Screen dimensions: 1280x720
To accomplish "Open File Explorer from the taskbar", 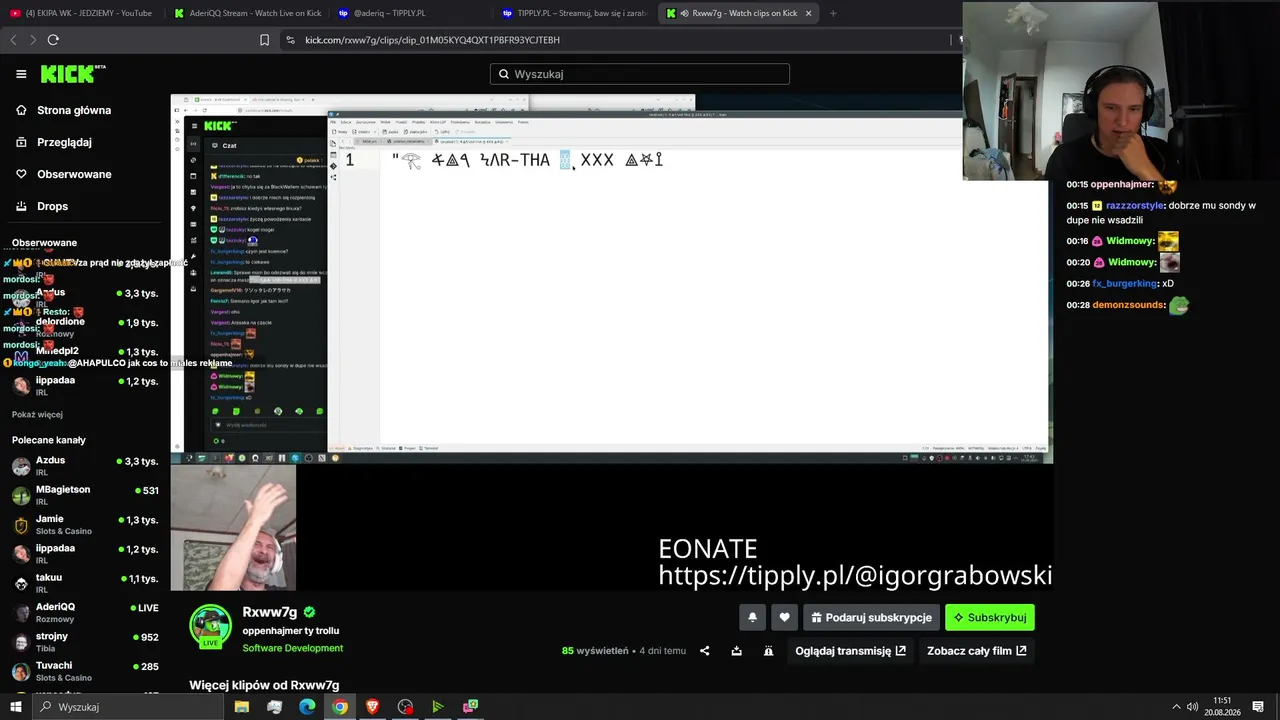I will tap(242, 707).
